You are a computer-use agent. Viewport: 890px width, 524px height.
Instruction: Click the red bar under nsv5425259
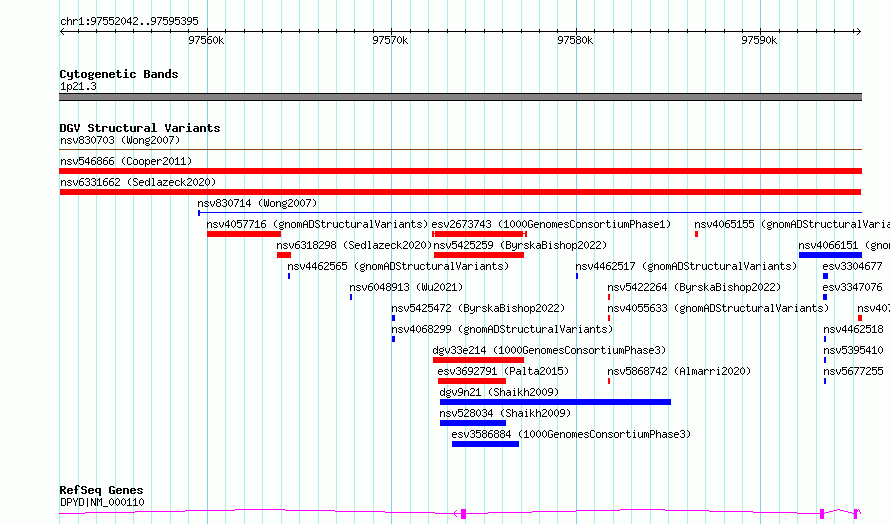click(479, 255)
